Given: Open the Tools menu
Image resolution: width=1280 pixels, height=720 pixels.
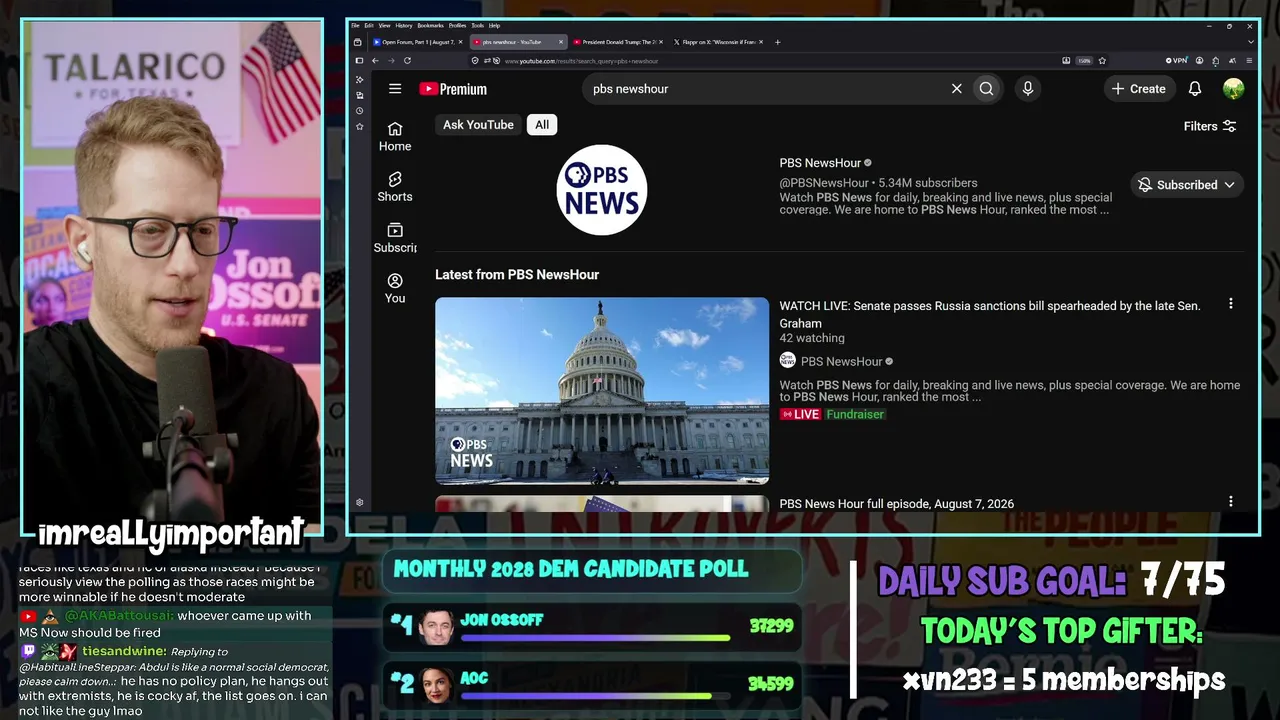Looking at the screenshot, I should coord(478,25).
